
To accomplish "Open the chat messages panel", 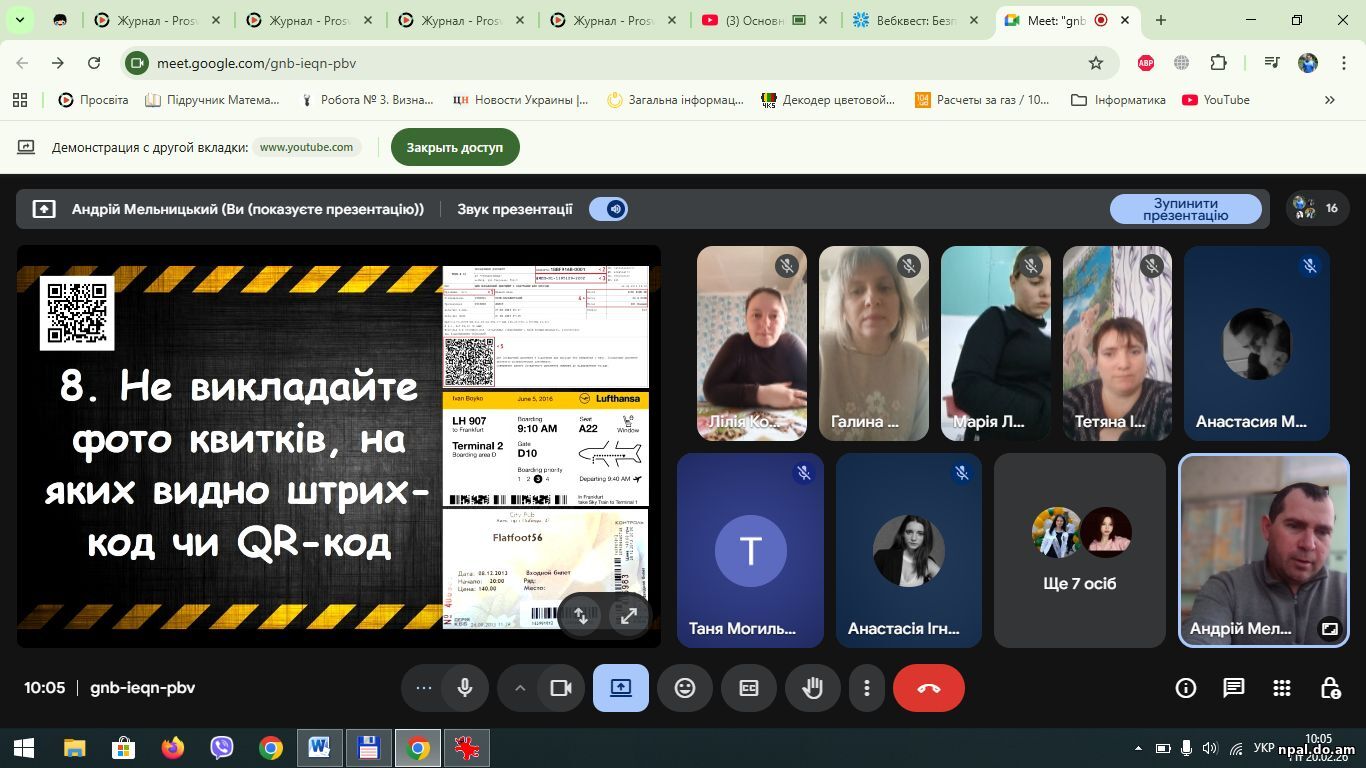I will point(1234,688).
